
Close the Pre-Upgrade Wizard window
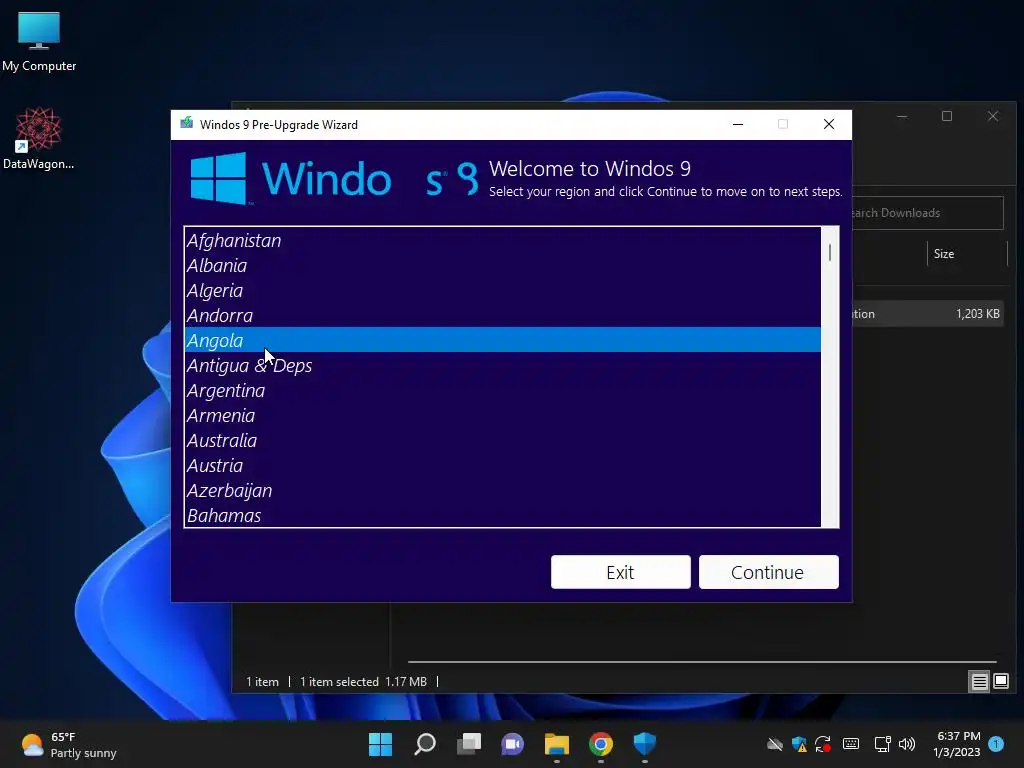point(829,124)
